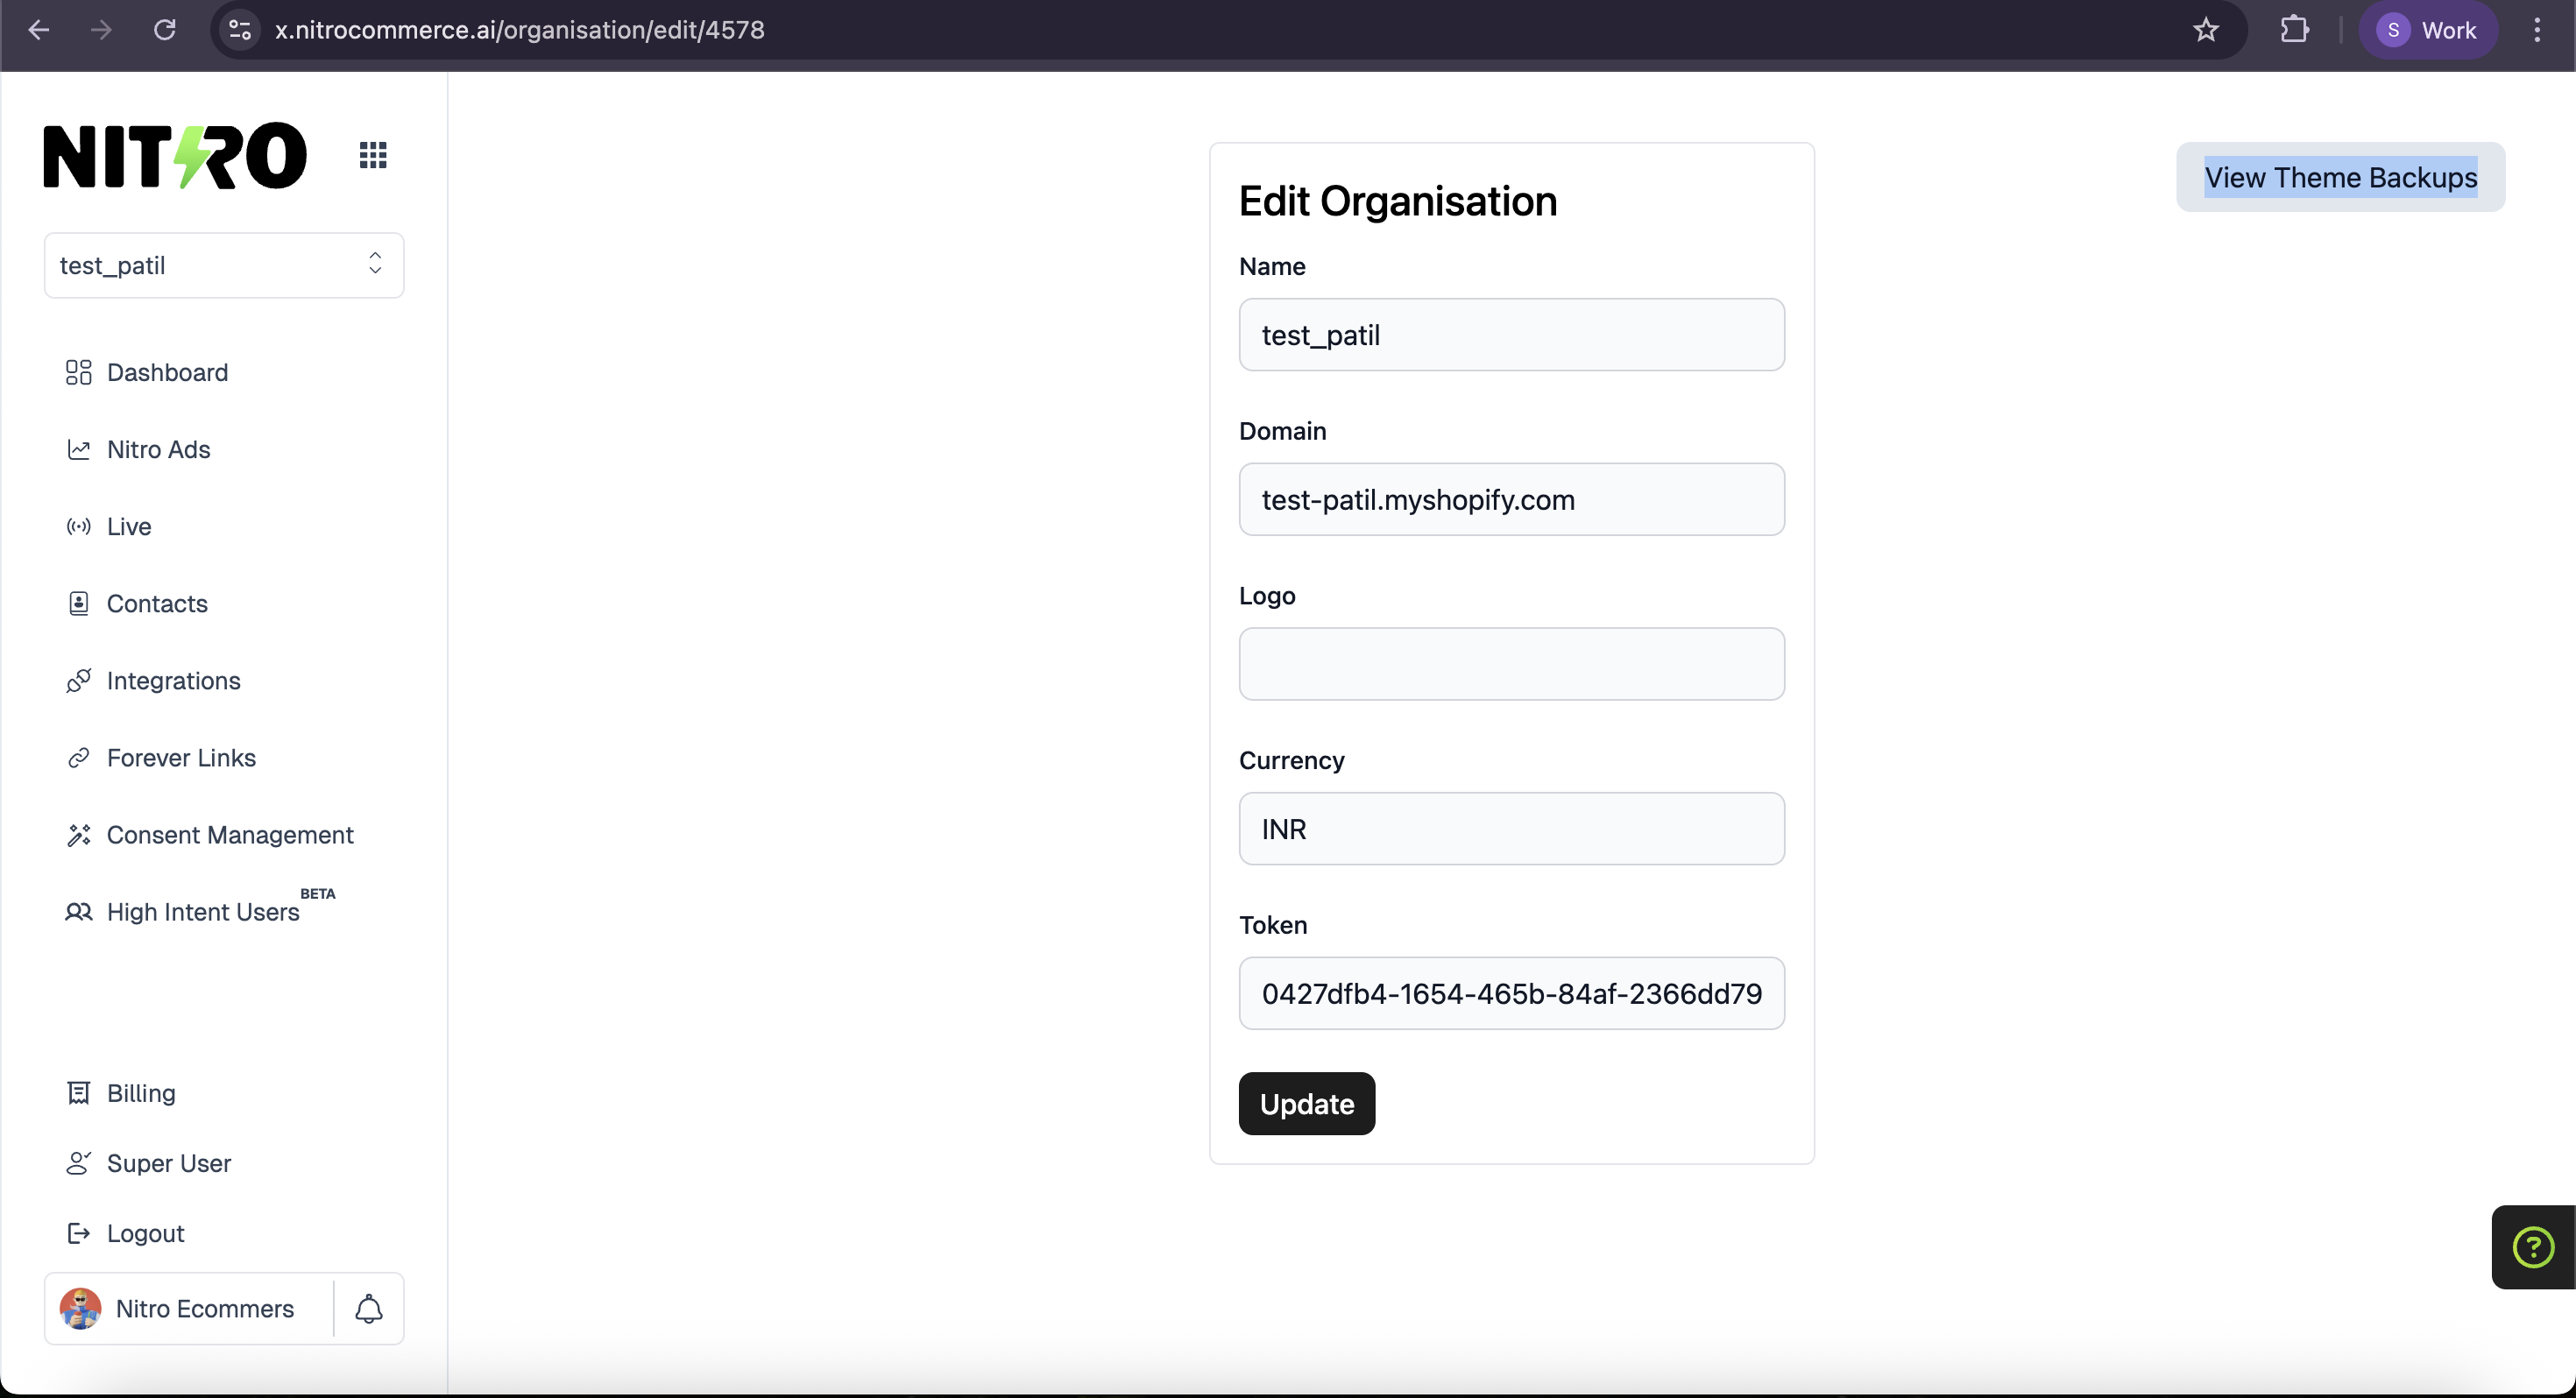Click the Update button
This screenshot has height=1398, width=2576.
[x=1306, y=1103]
